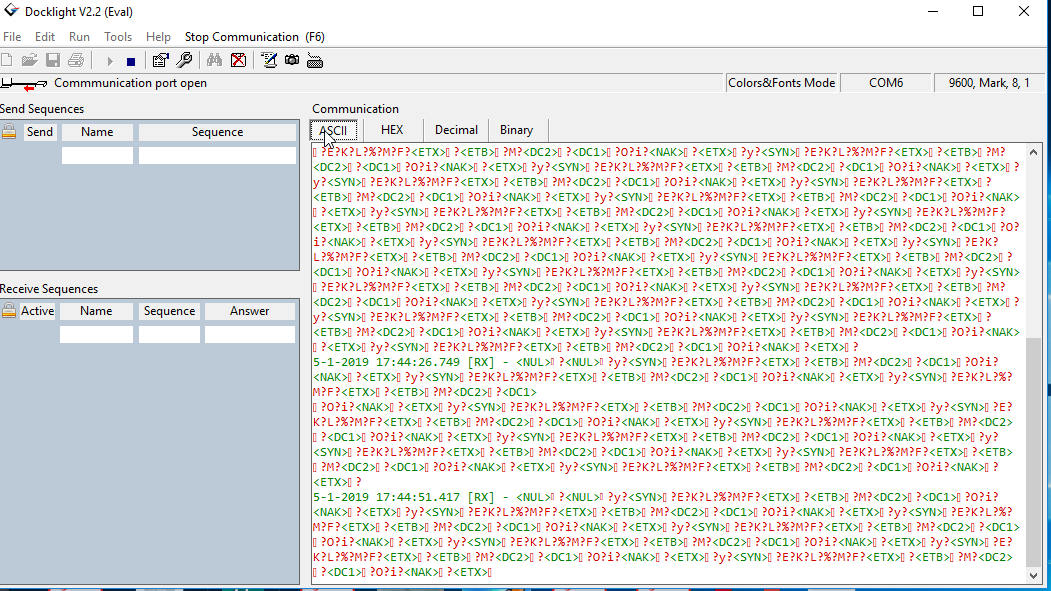This screenshot has width=1051, height=591.
Task: Click the Print toolbar icon
Action: click(76, 60)
